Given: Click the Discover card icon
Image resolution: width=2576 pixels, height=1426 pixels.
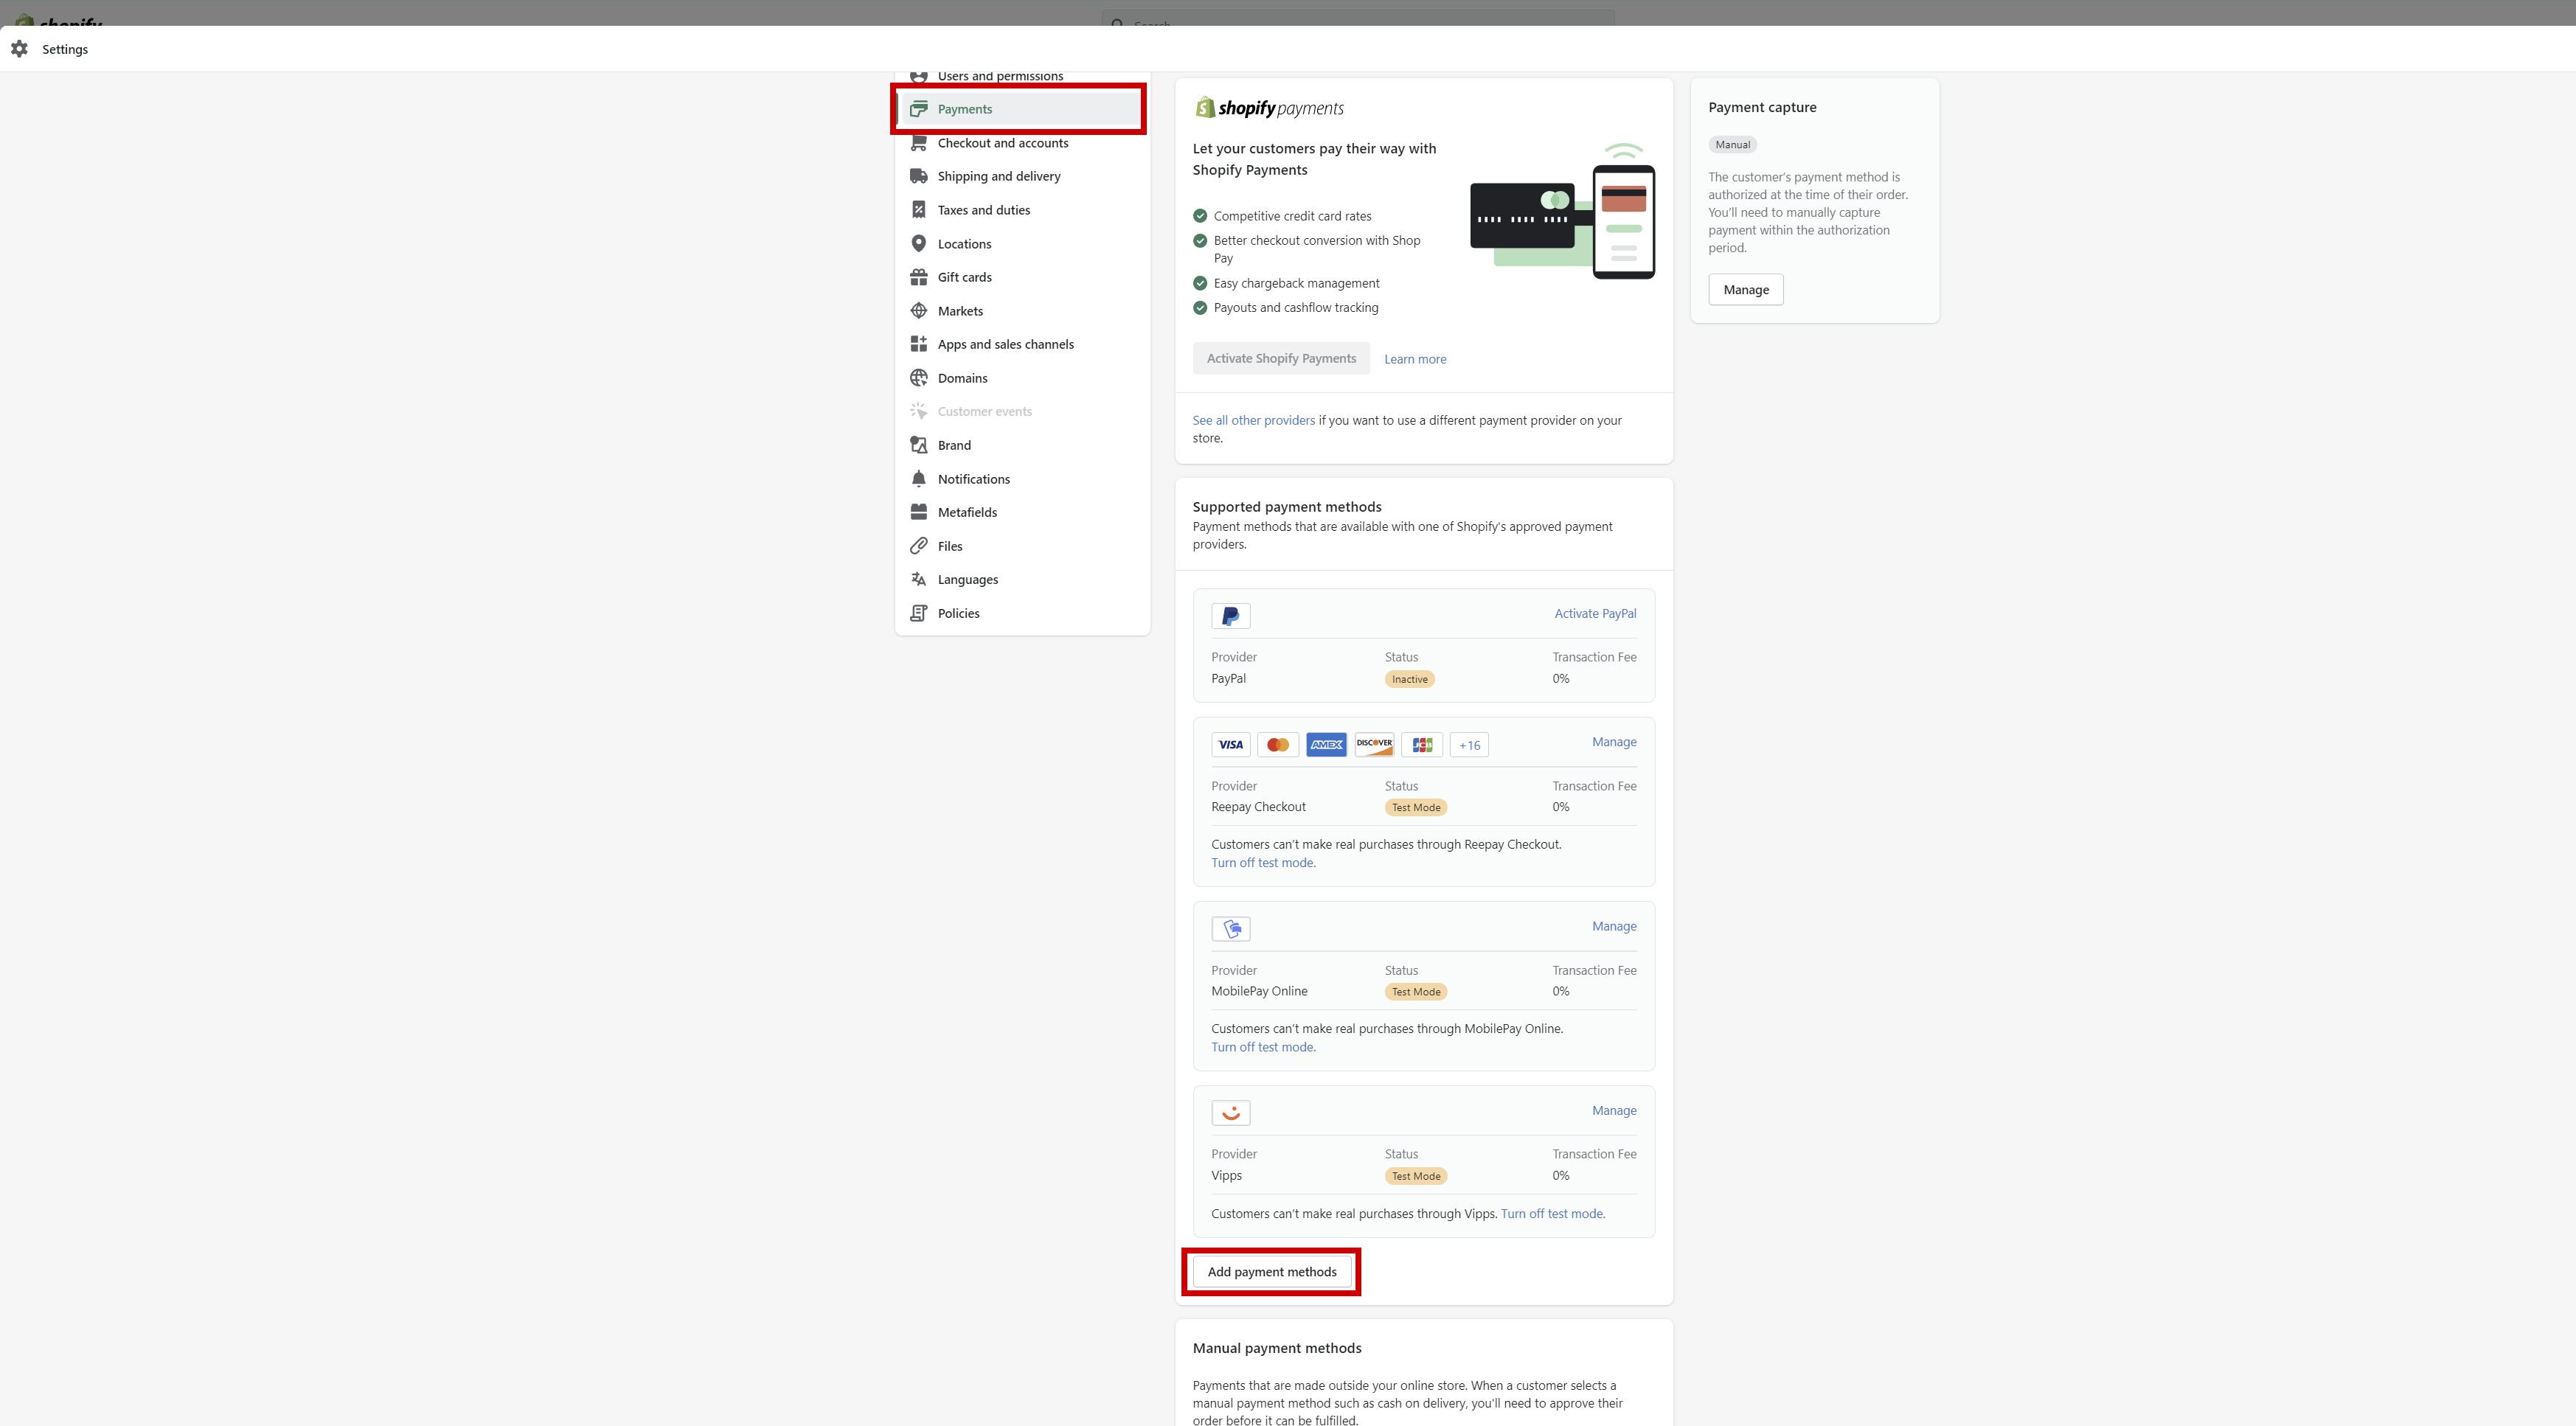Looking at the screenshot, I should [1374, 745].
